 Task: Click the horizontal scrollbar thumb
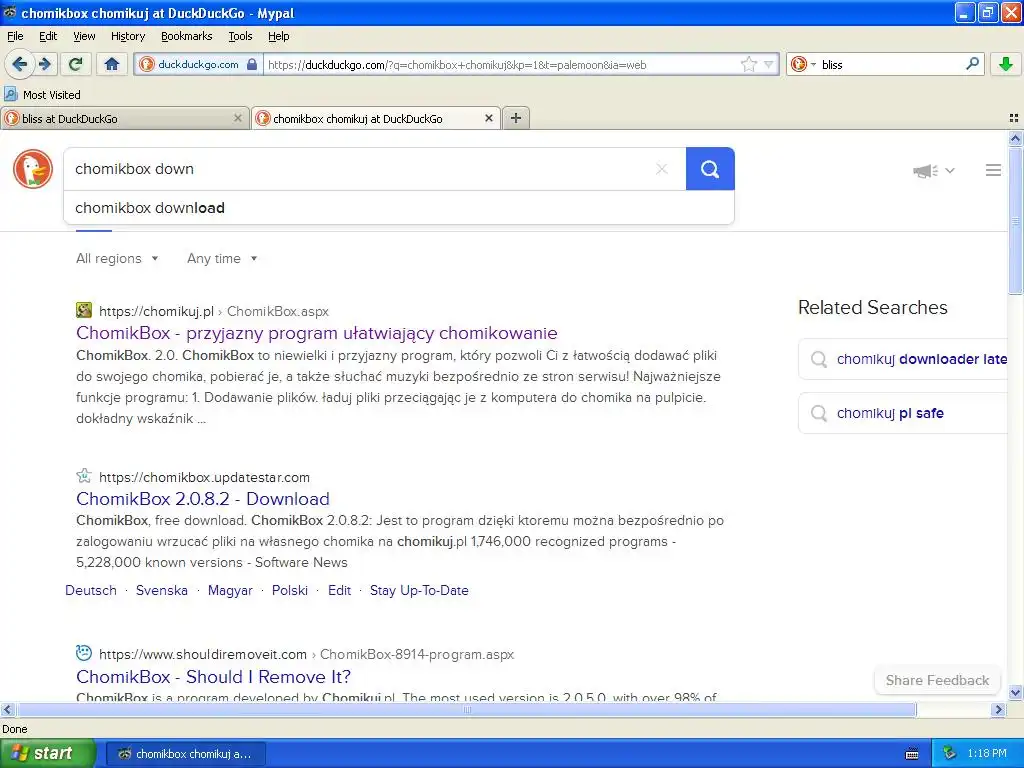(466, 709)
